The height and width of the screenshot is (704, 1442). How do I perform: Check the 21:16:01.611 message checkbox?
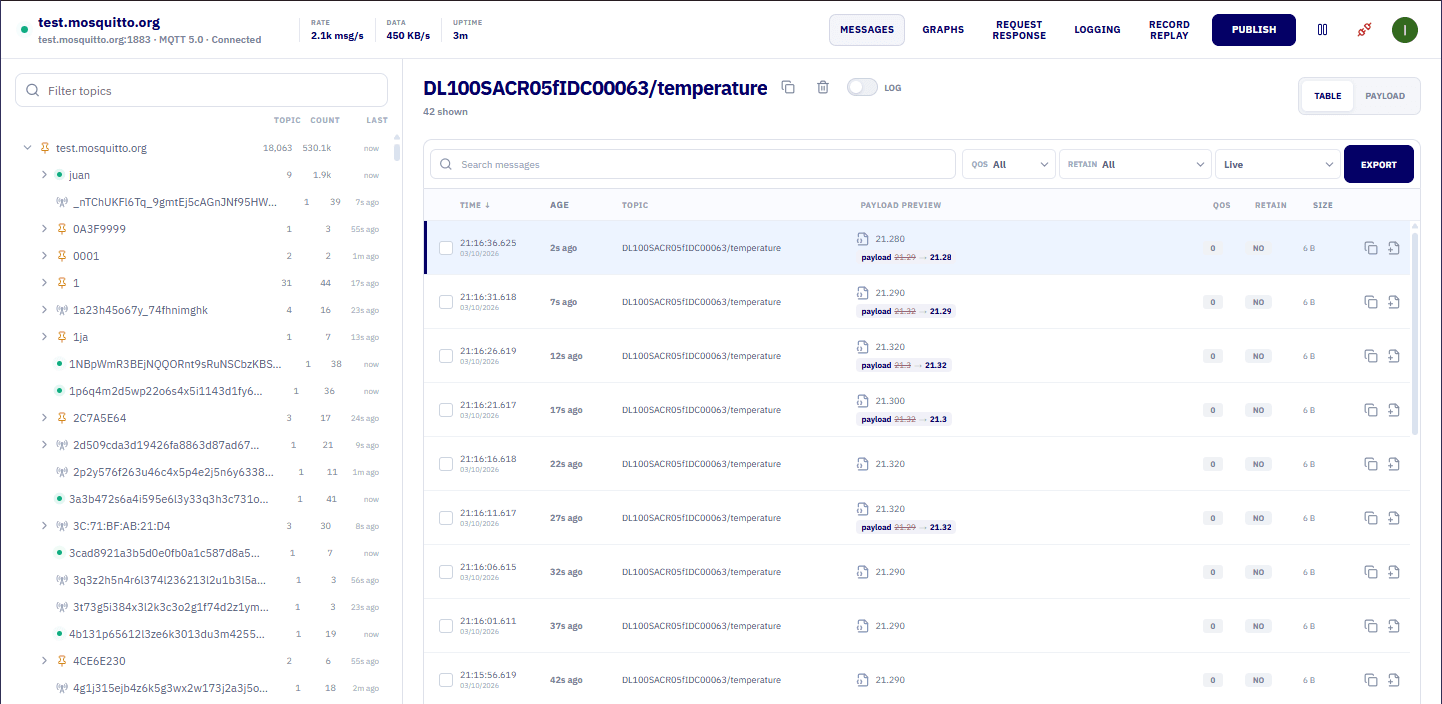coord(446,626)
